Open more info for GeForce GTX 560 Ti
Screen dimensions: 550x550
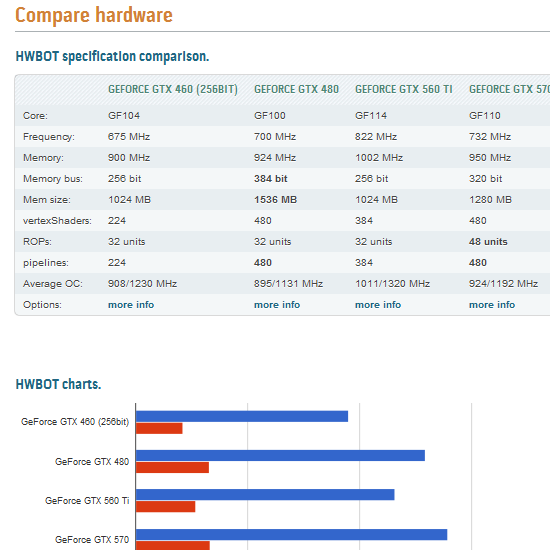[378, 304]
